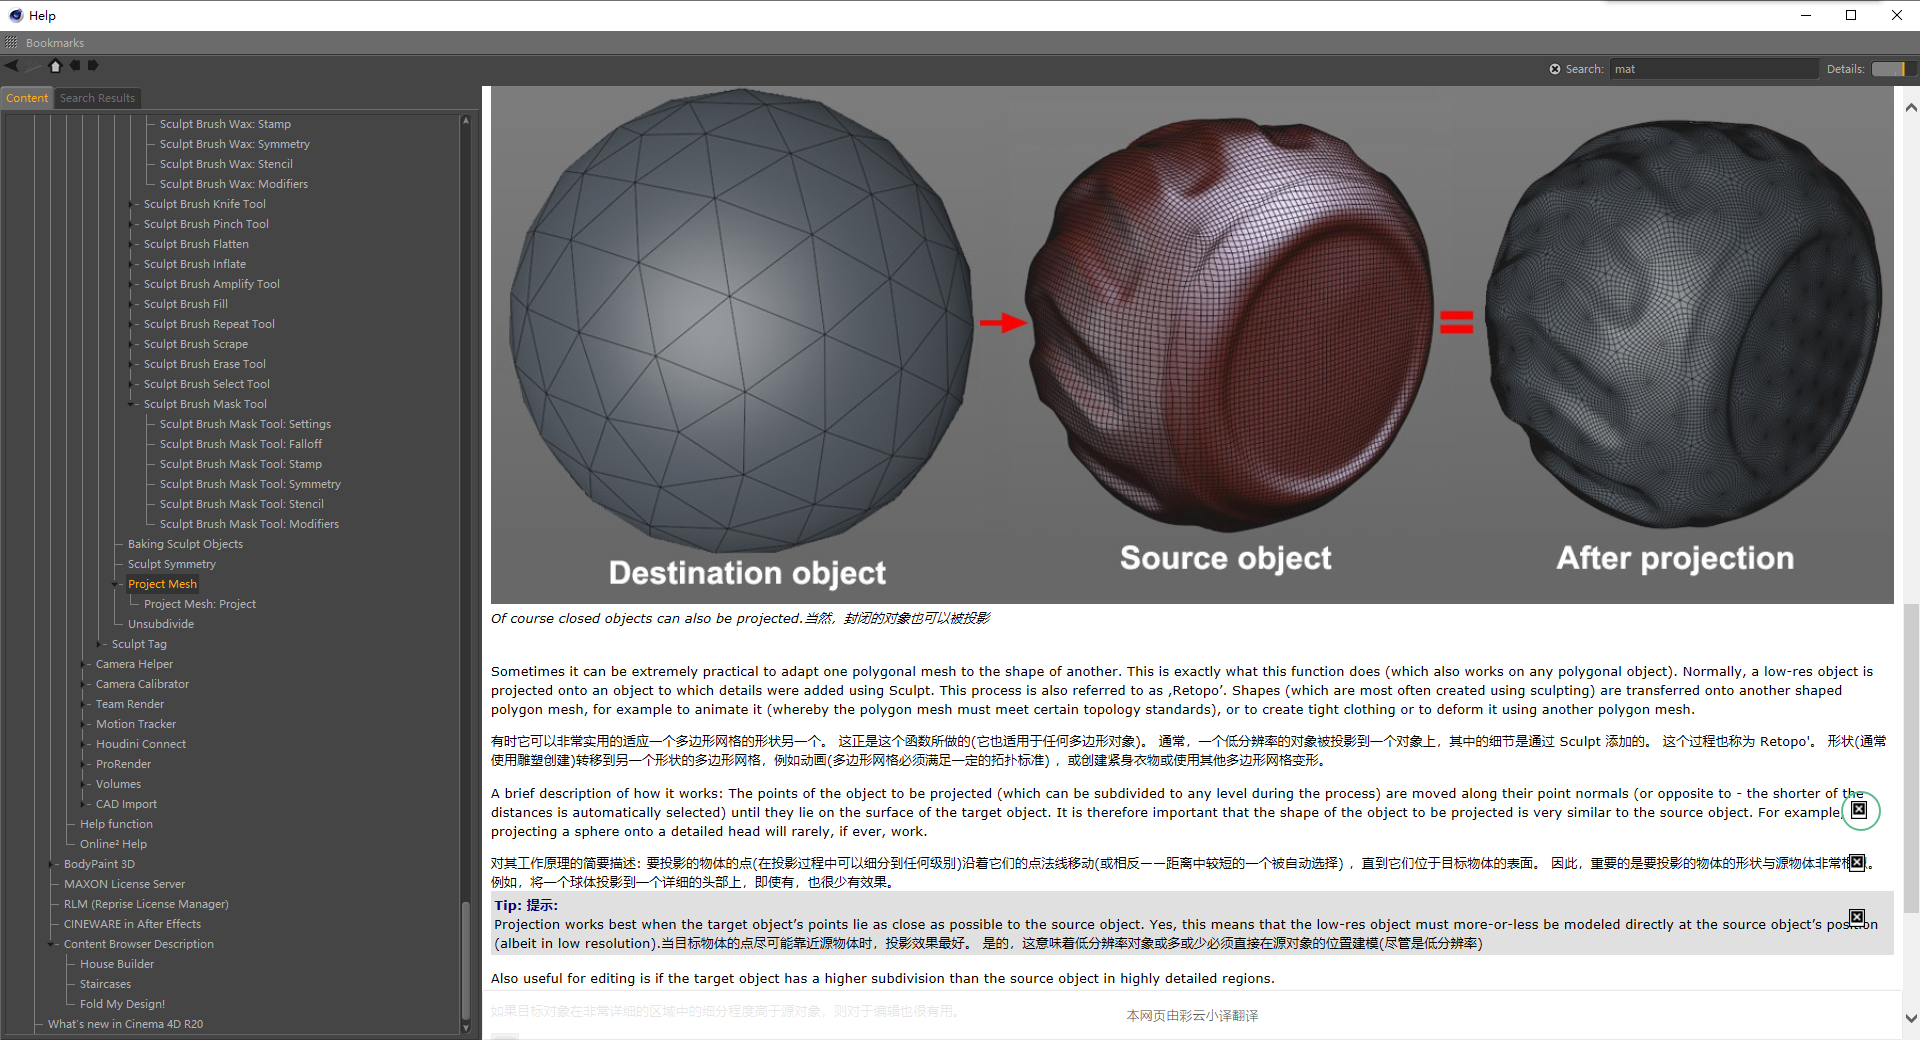
Task: Open 'Project Mesh: Project' subtopic
Action: 200,604
